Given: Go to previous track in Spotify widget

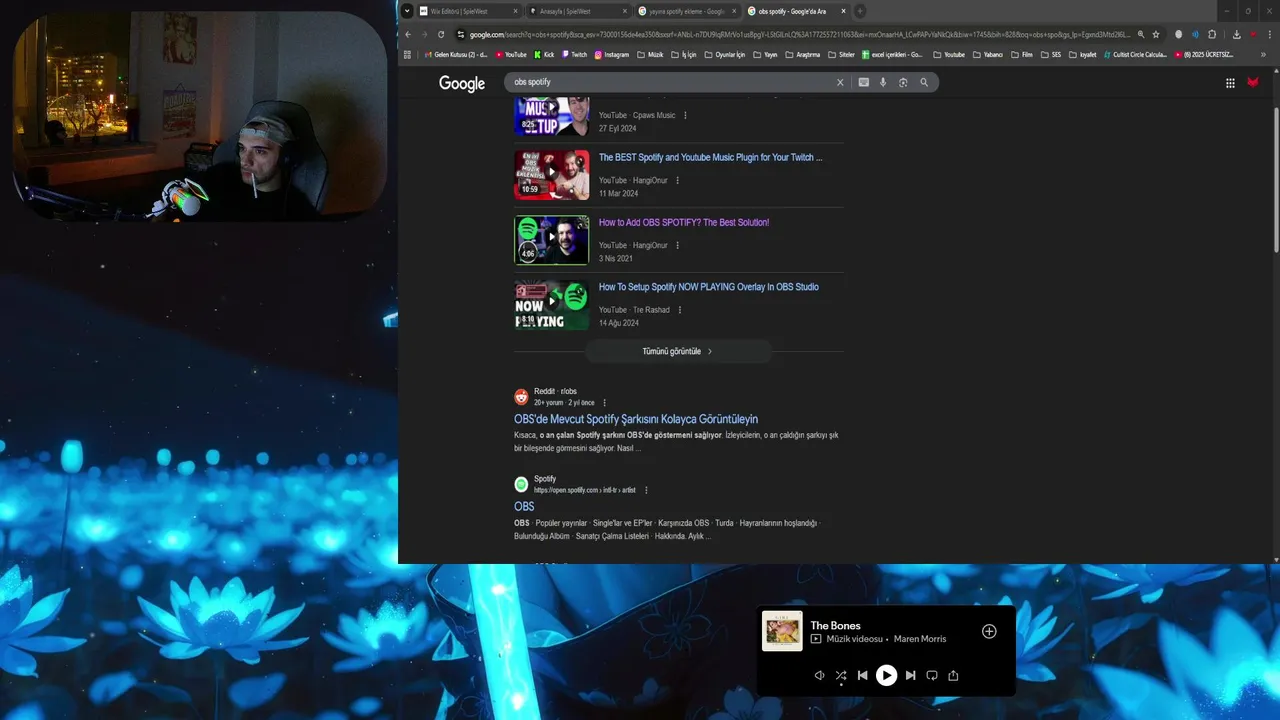Looking at the screenshot, I should [x=862, y=675].
